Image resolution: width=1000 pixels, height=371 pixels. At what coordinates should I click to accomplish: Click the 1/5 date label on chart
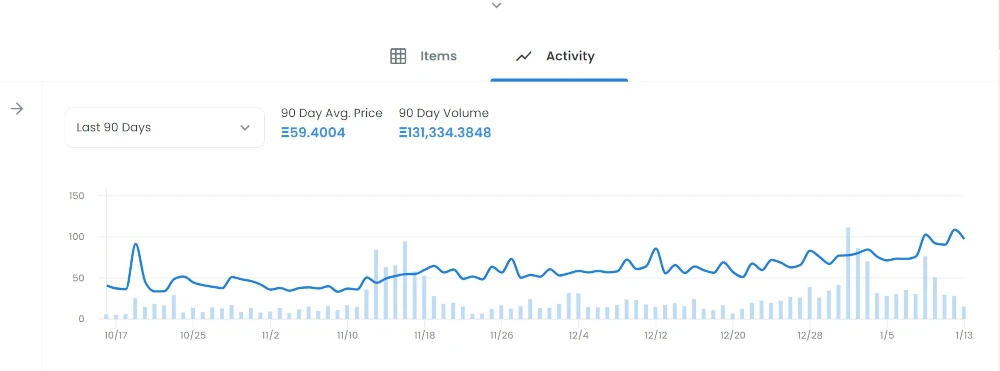coord(886,335)
